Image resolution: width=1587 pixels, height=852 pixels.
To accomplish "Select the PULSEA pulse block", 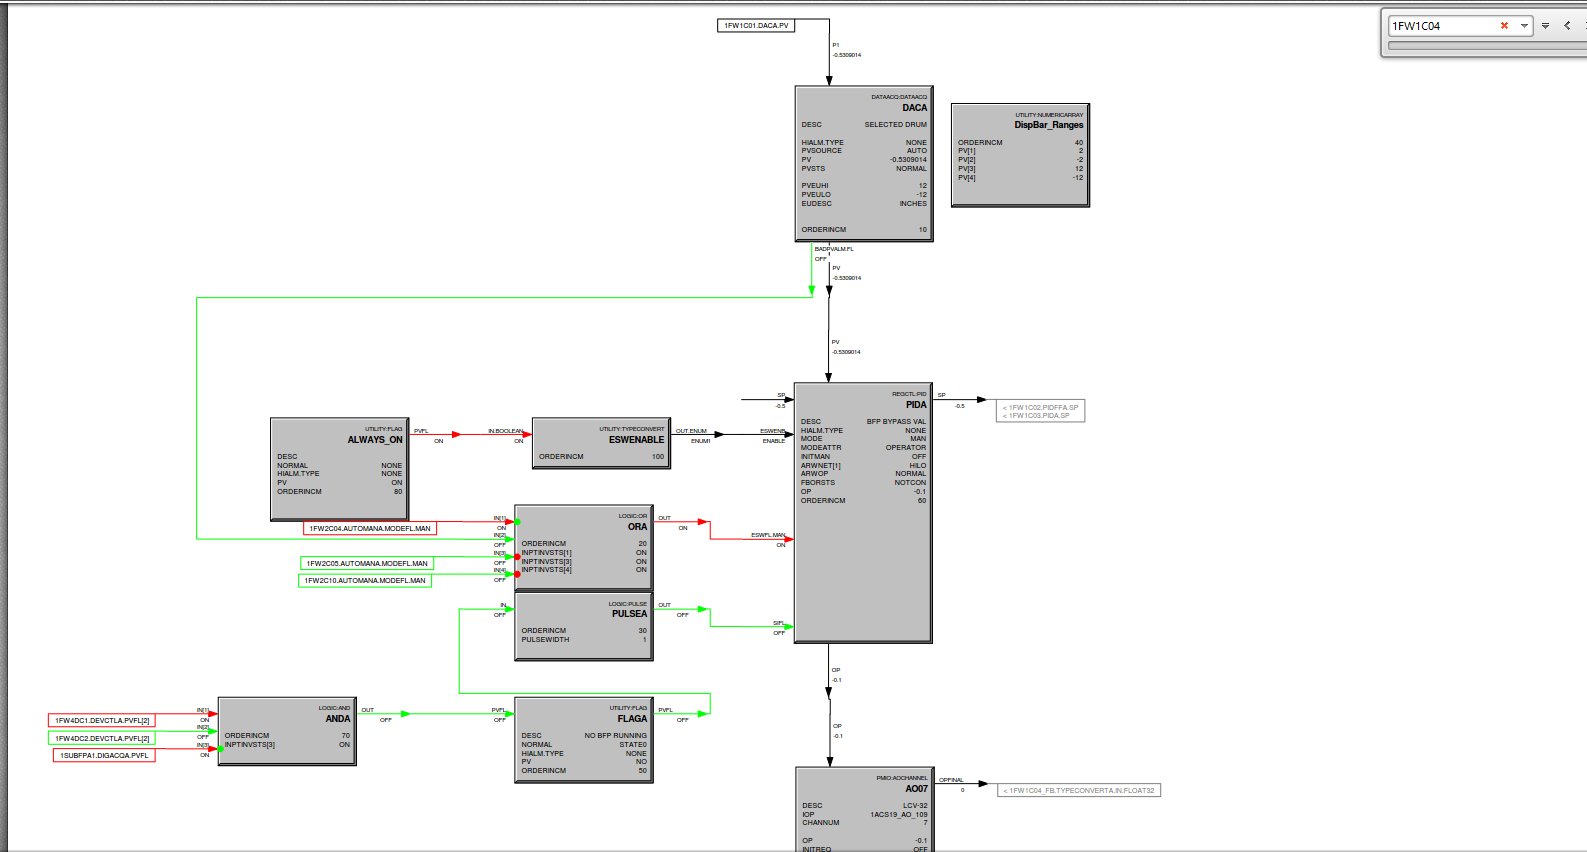I will (584, 626).
